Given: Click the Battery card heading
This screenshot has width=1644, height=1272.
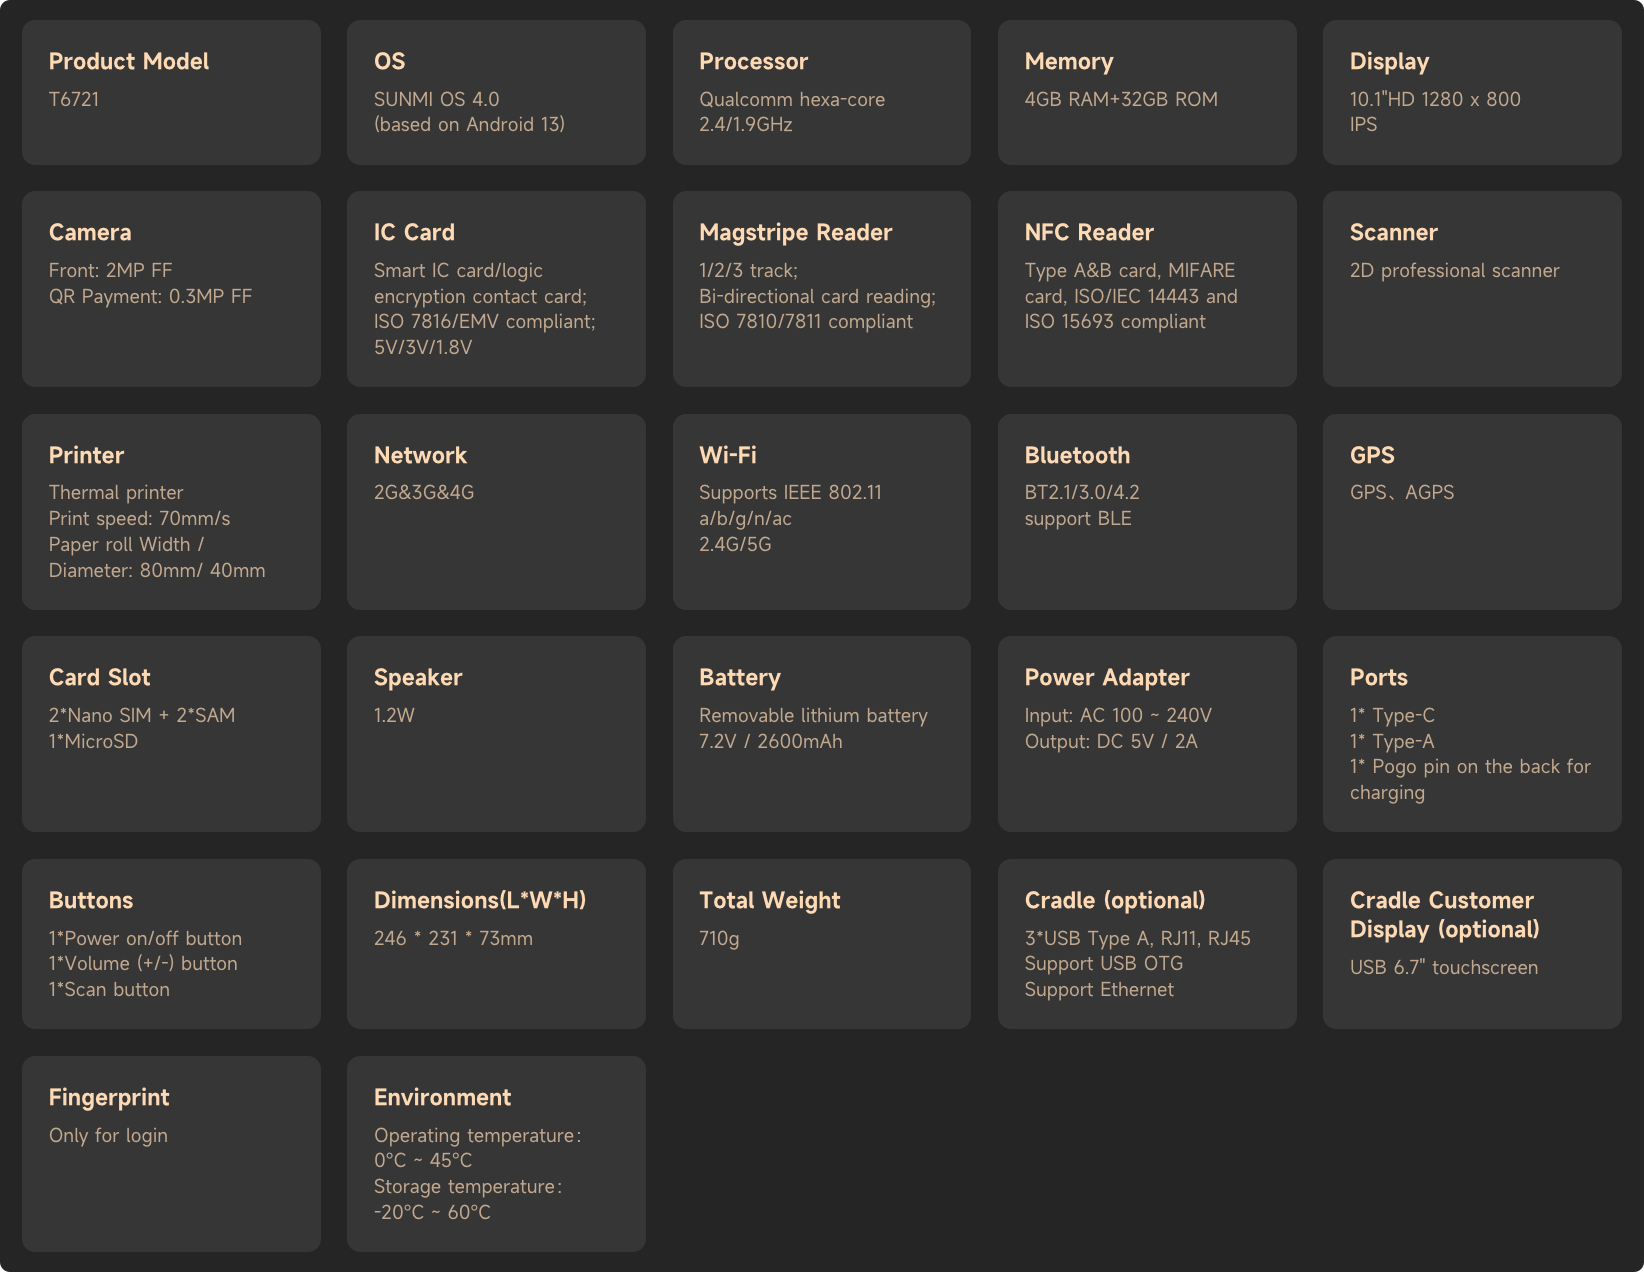Looking at the screenshot, I should tap(739, 677).
